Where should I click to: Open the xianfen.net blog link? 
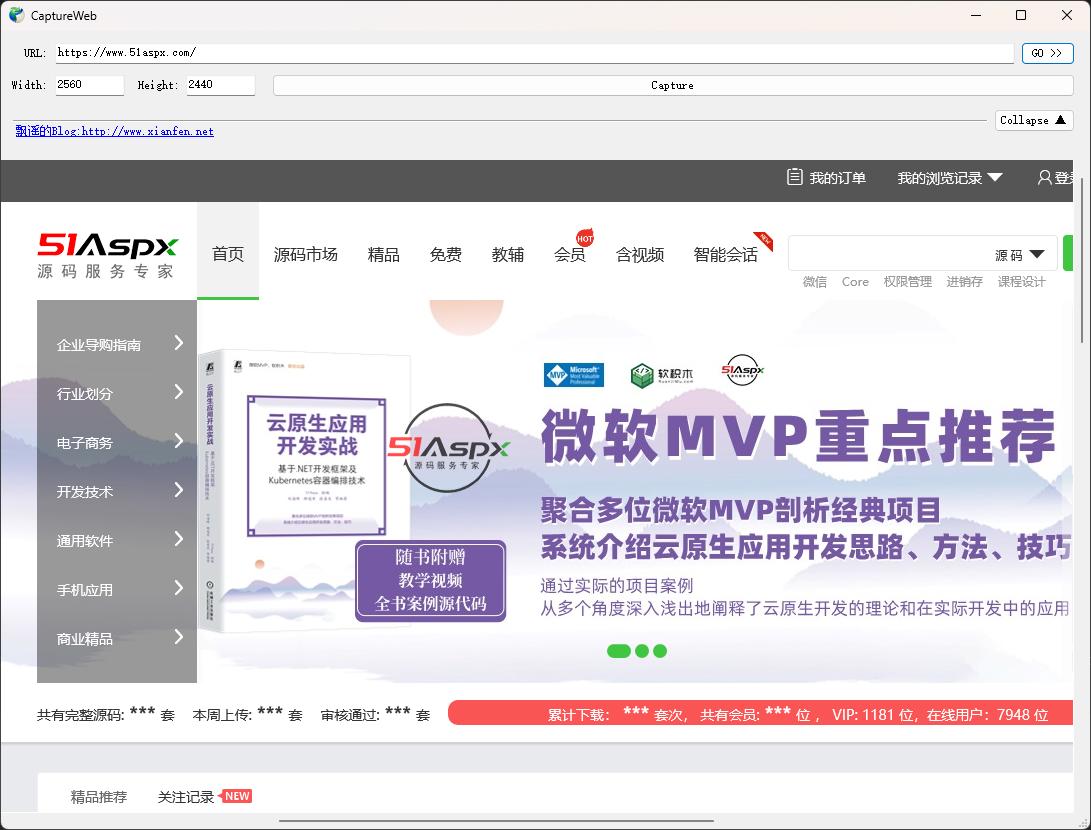tap(115, 131)
